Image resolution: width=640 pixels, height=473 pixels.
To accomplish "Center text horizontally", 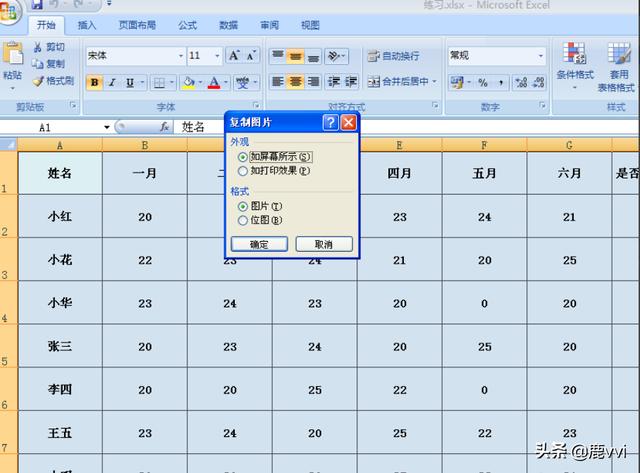I will [296, 82].
